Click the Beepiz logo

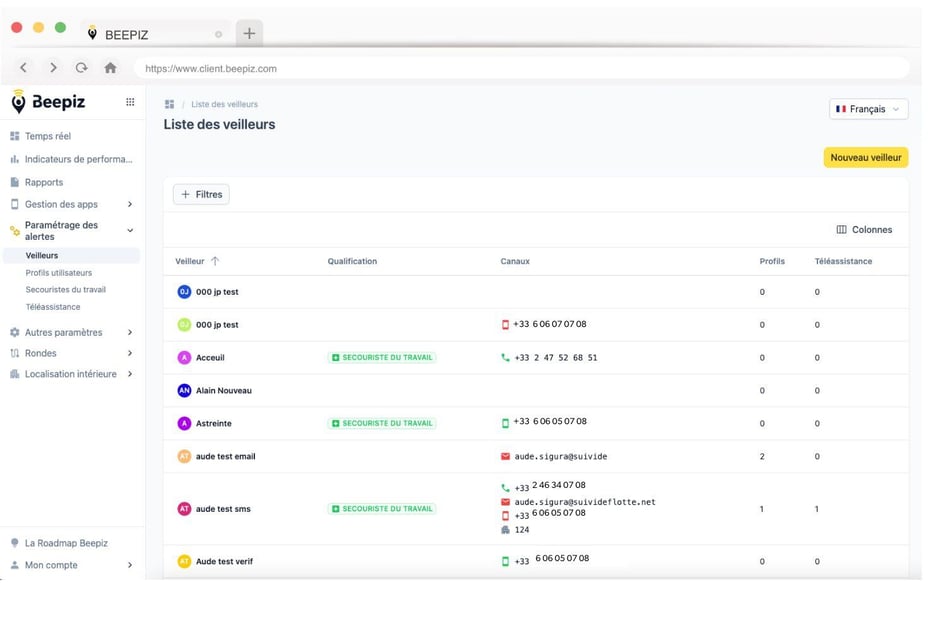click(48, 102)
